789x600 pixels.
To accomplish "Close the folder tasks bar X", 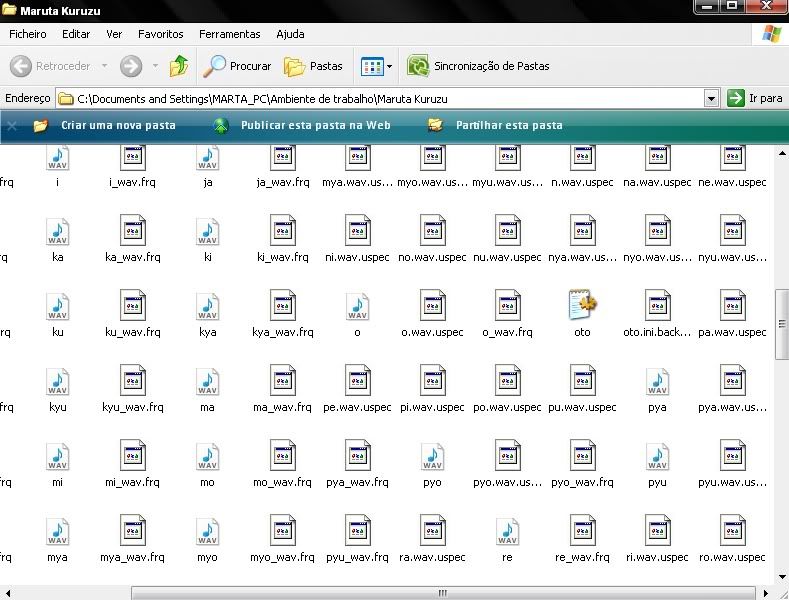I will 12,126.
